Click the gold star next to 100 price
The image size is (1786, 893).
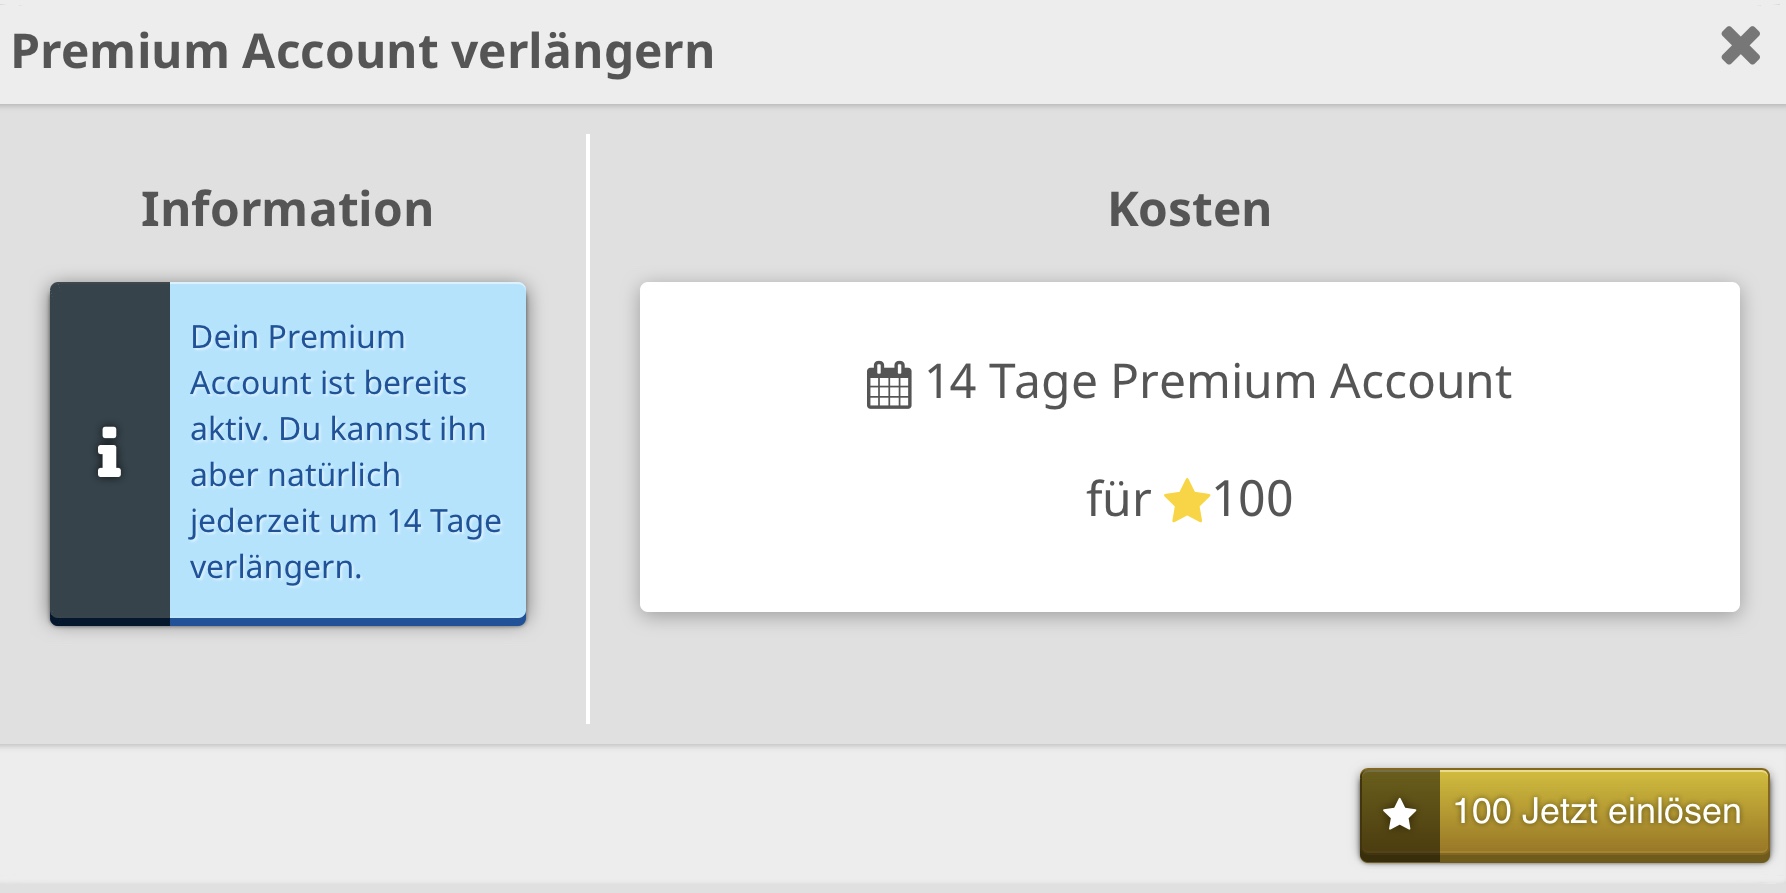pyautogui.click(x=1187, y=501)
